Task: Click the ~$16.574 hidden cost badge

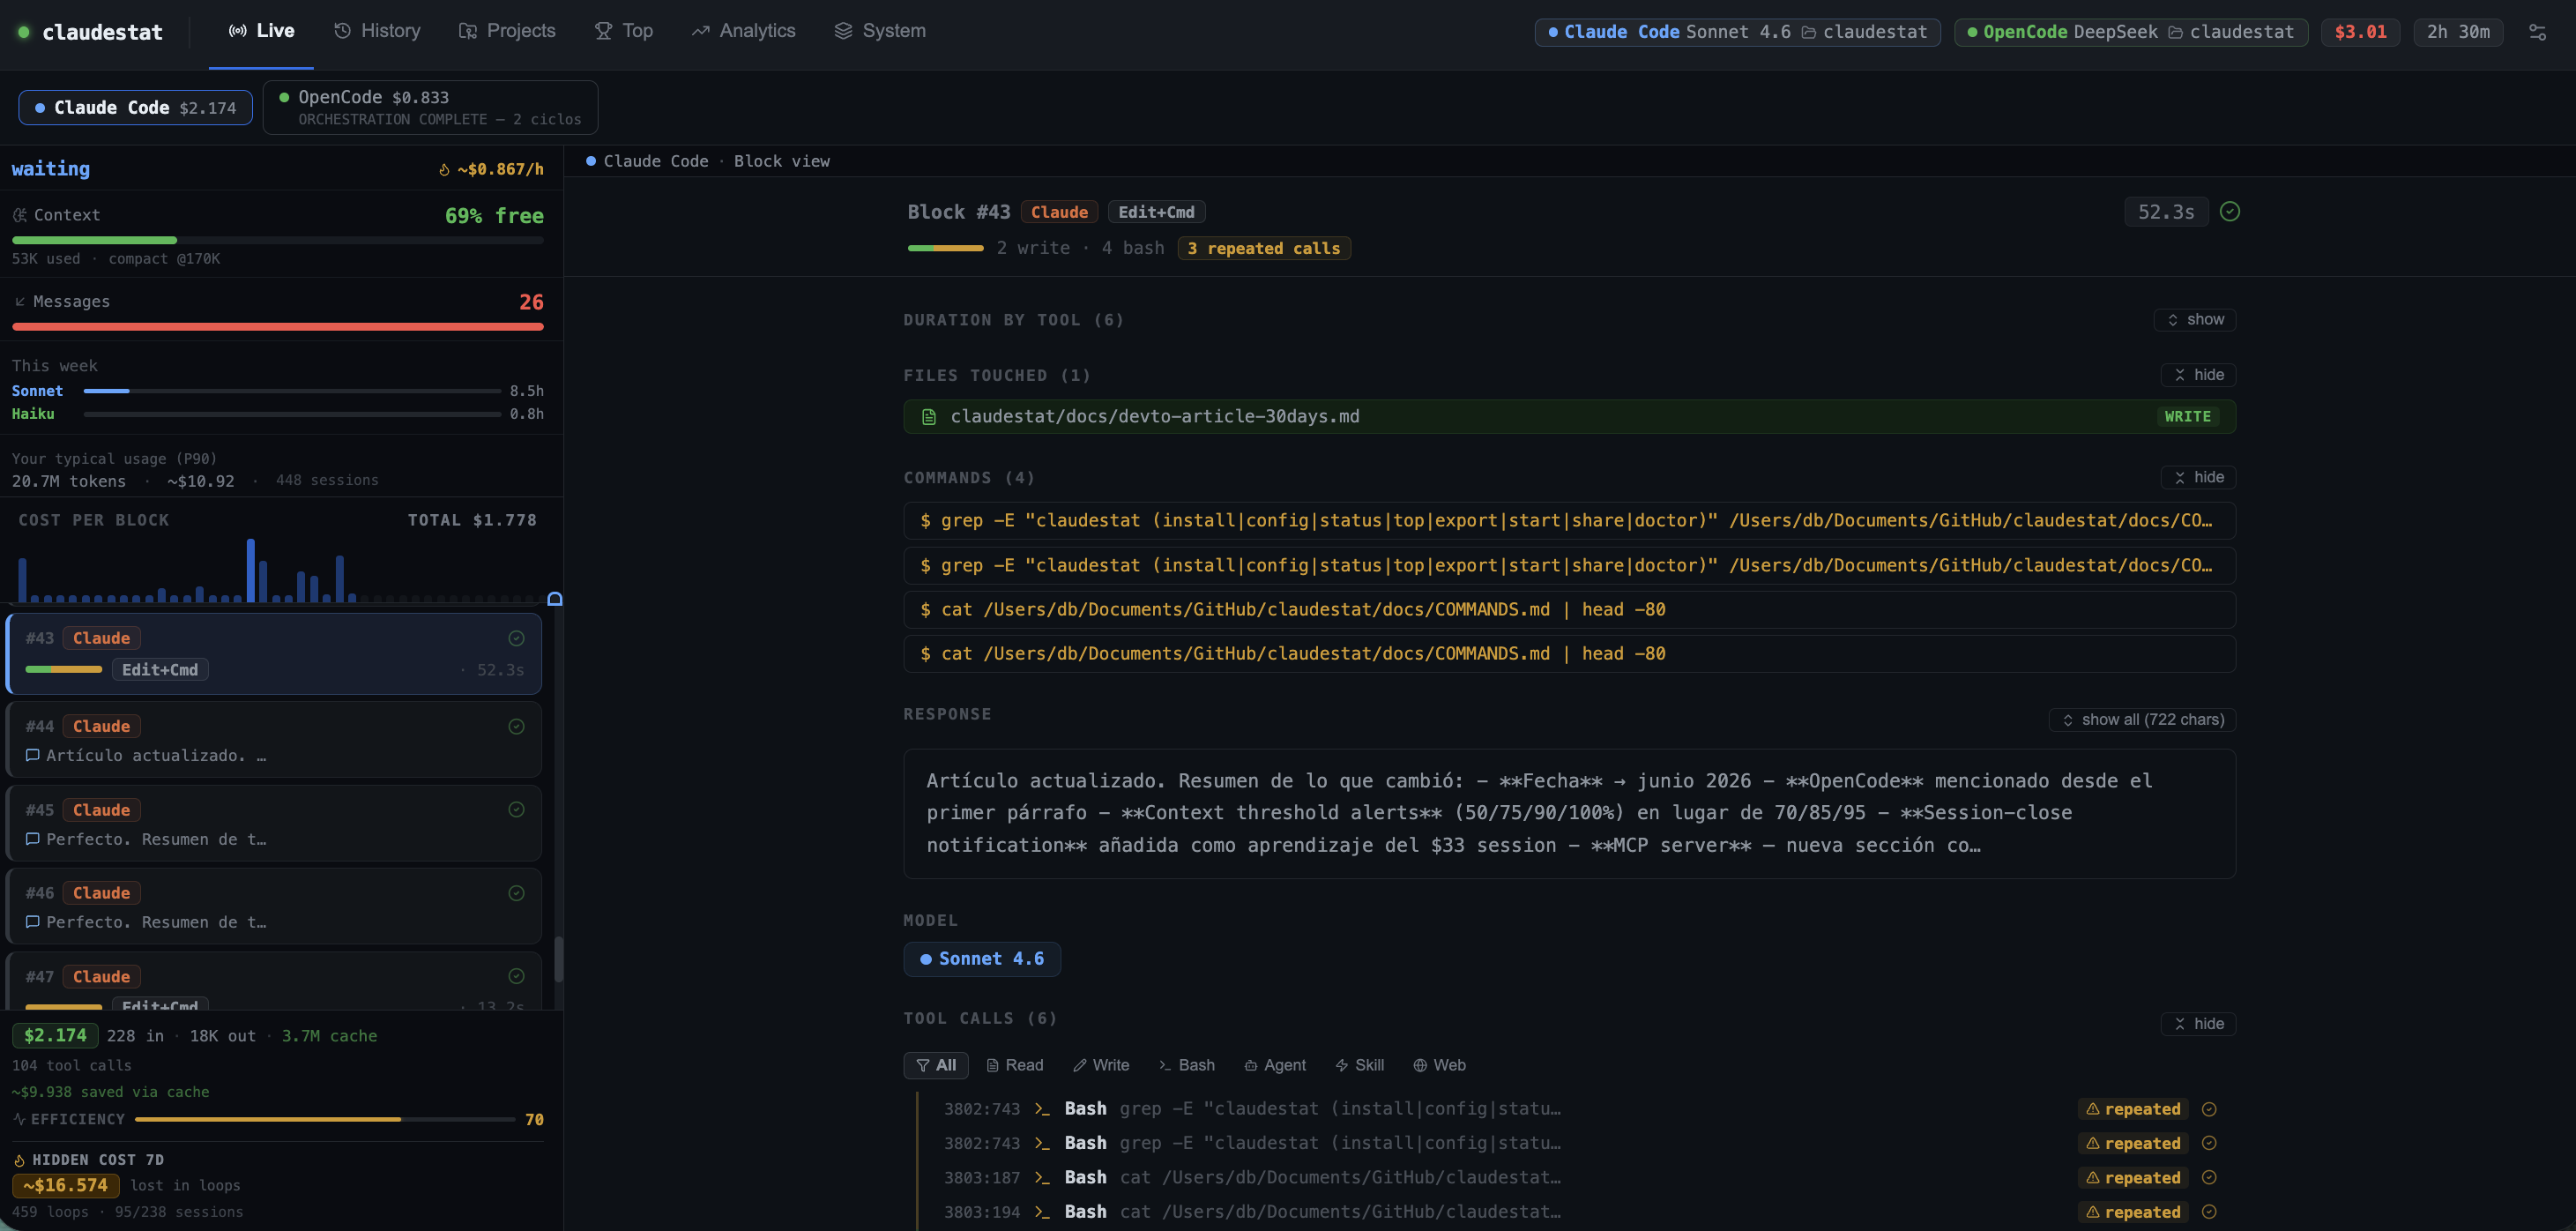Action: tap(66, 1185)
